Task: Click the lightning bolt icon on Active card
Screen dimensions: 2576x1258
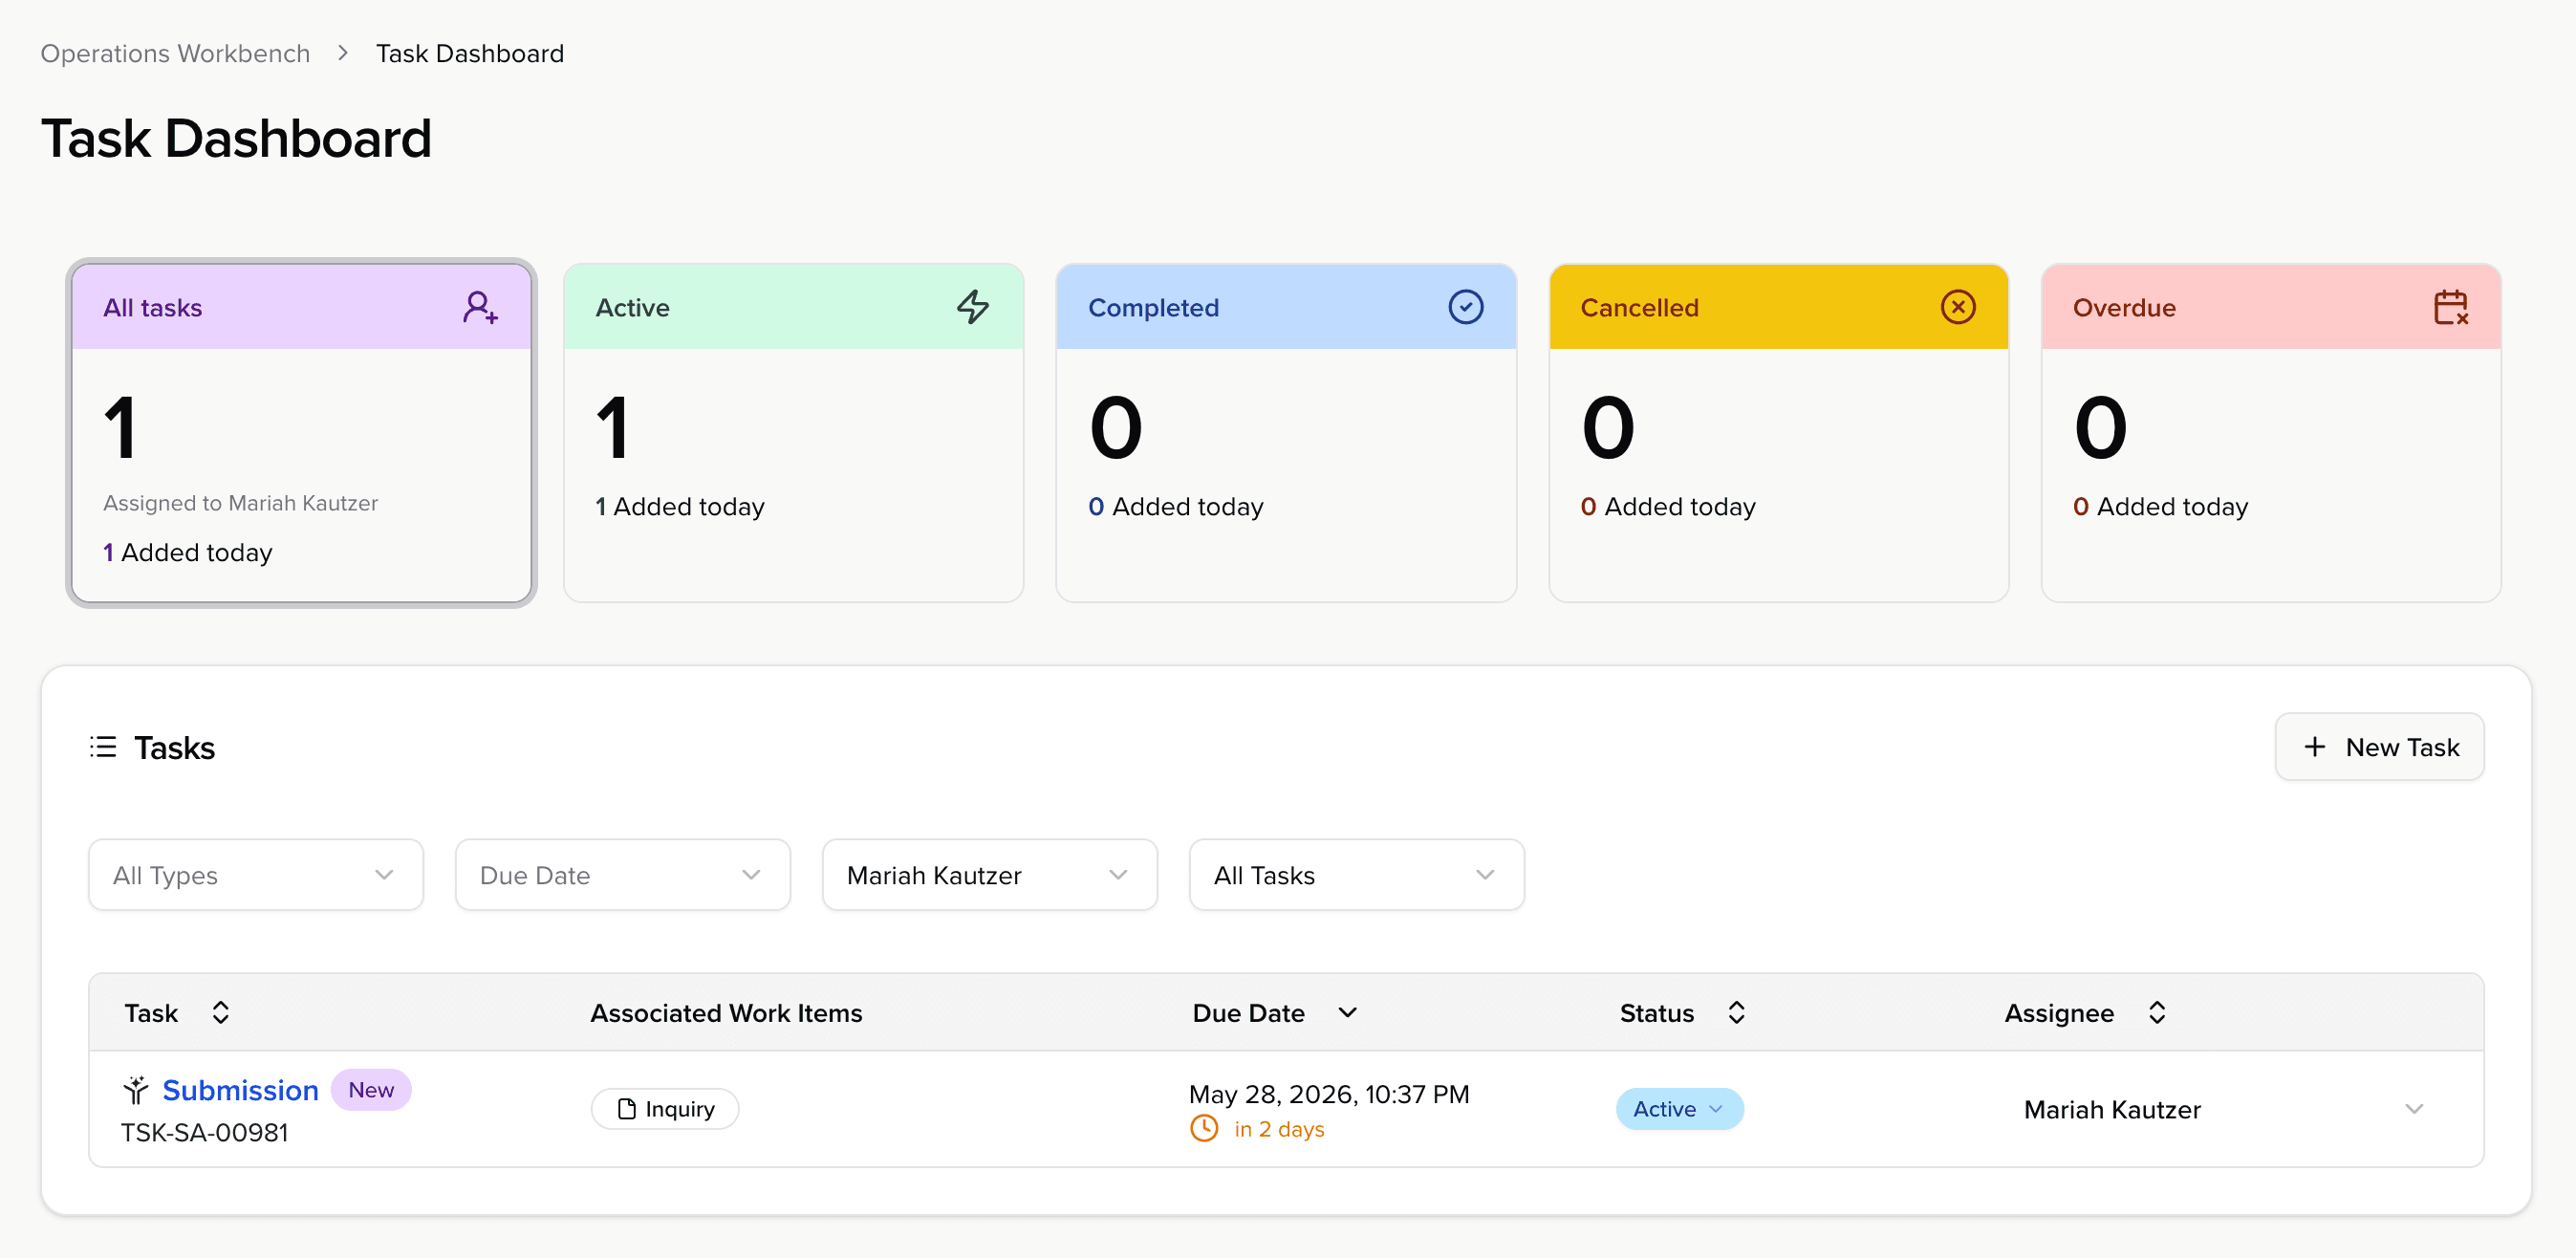Action: coord(972,307)
